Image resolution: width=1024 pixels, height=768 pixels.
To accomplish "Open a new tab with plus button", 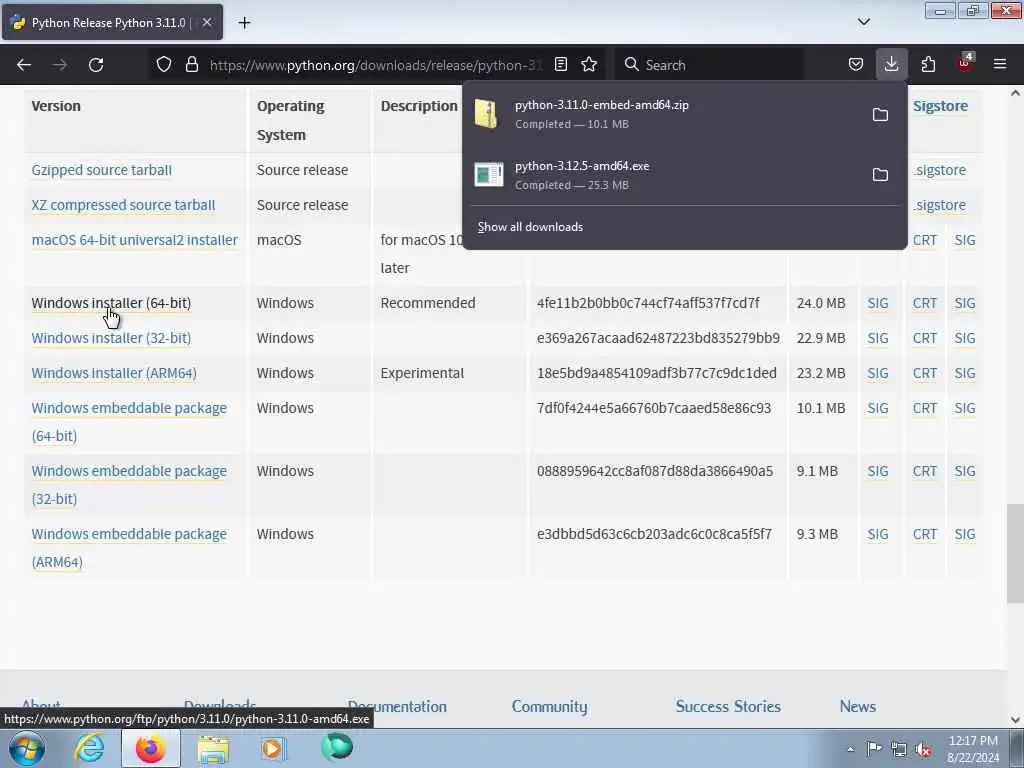I will point(244,23).
